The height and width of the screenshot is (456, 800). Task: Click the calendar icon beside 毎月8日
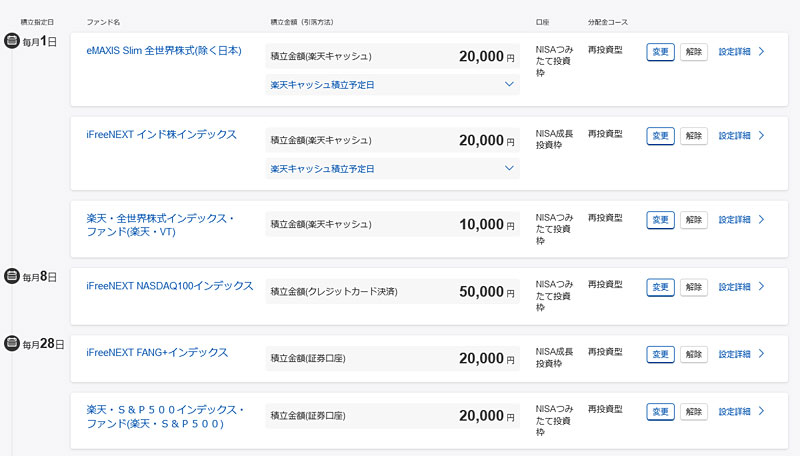click(11, 276)
